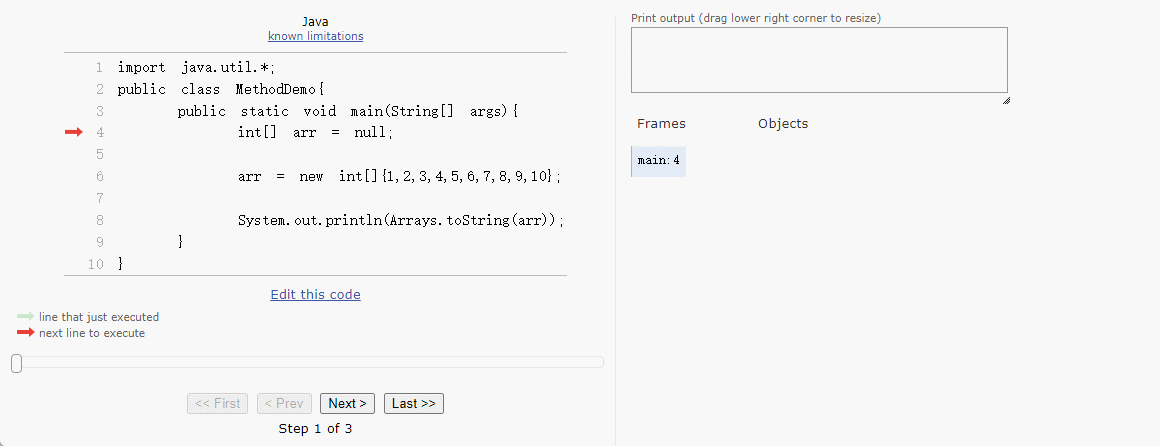This screenshot has width=1160, height=446.
Task: Jump to end with Last >> button
Action: tap(413, 403)
